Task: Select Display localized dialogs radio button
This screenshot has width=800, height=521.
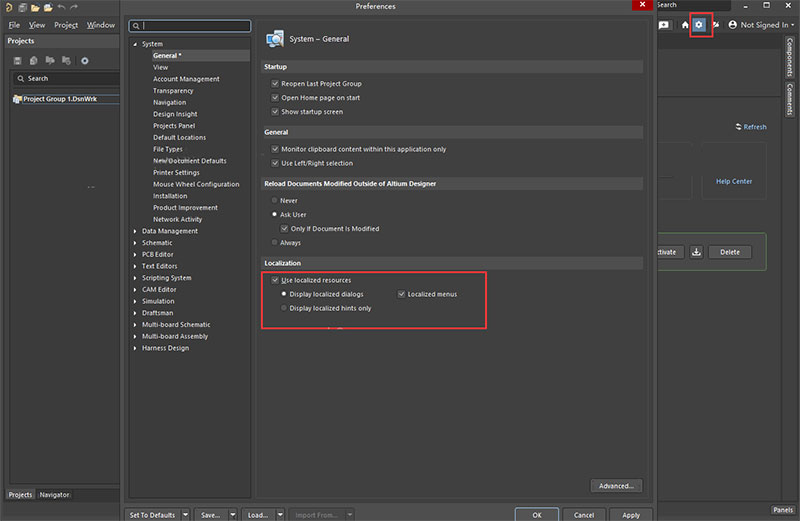Action: (x=284, y=294)
